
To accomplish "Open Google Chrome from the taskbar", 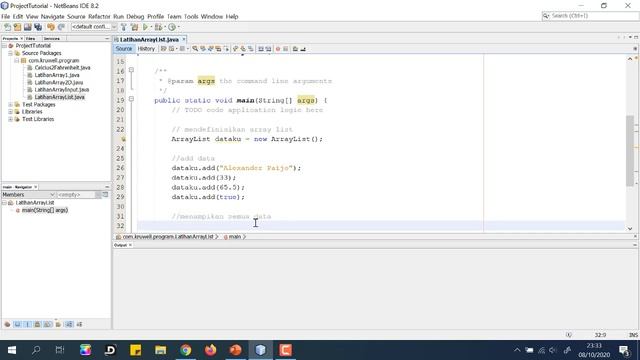I will 186,350.
